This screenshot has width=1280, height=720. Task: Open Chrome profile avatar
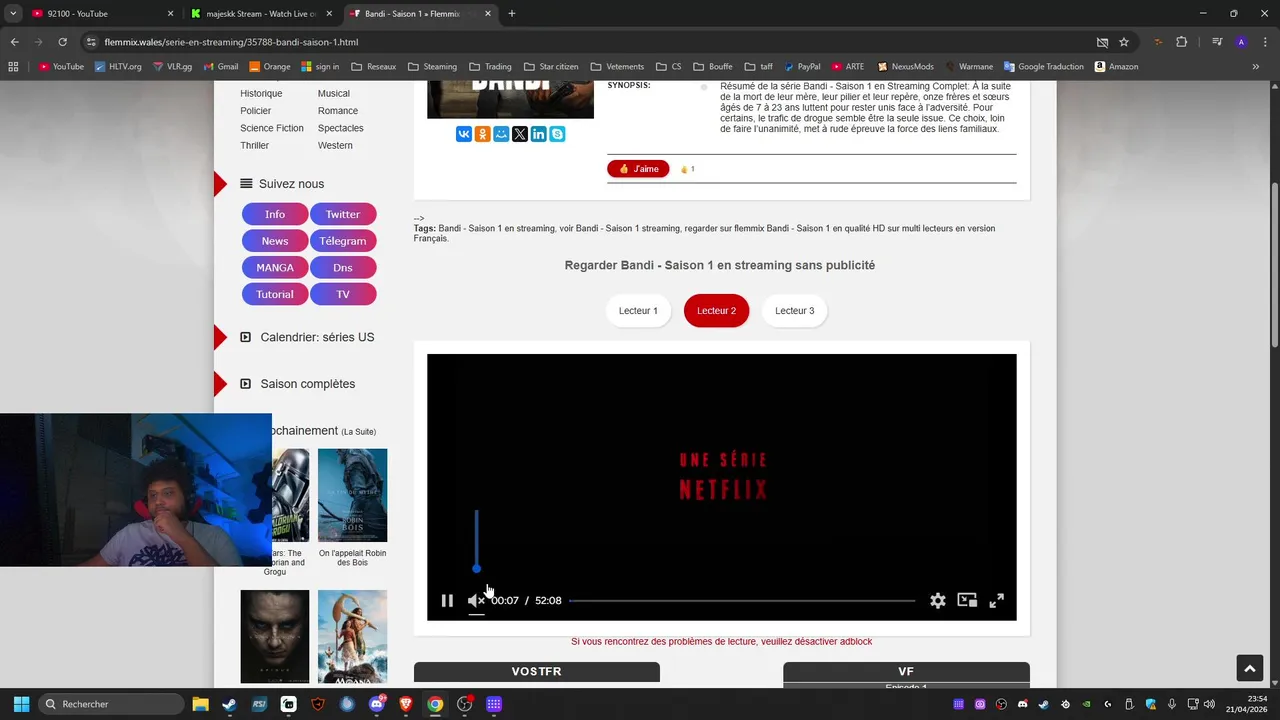tap(1241, 42)
